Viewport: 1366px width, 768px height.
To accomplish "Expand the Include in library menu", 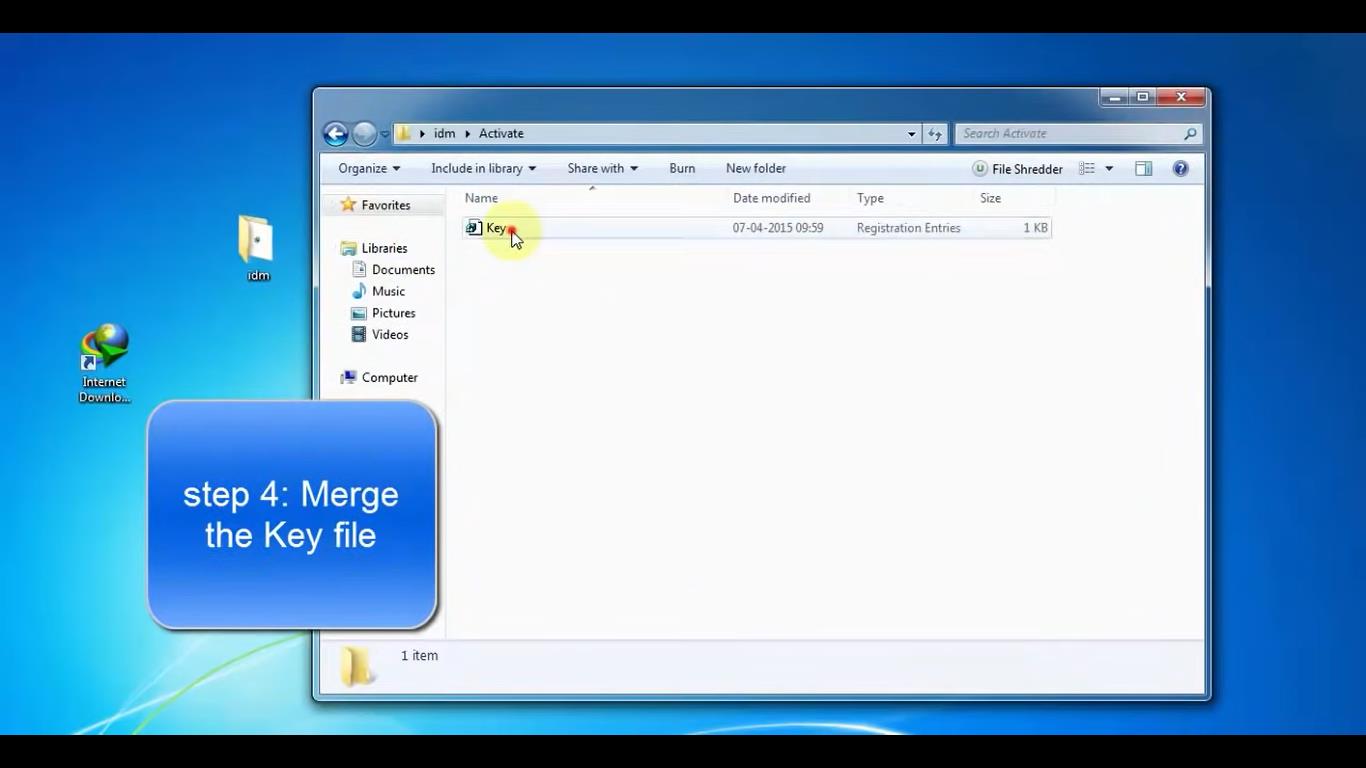I will [x=483, y=169].
